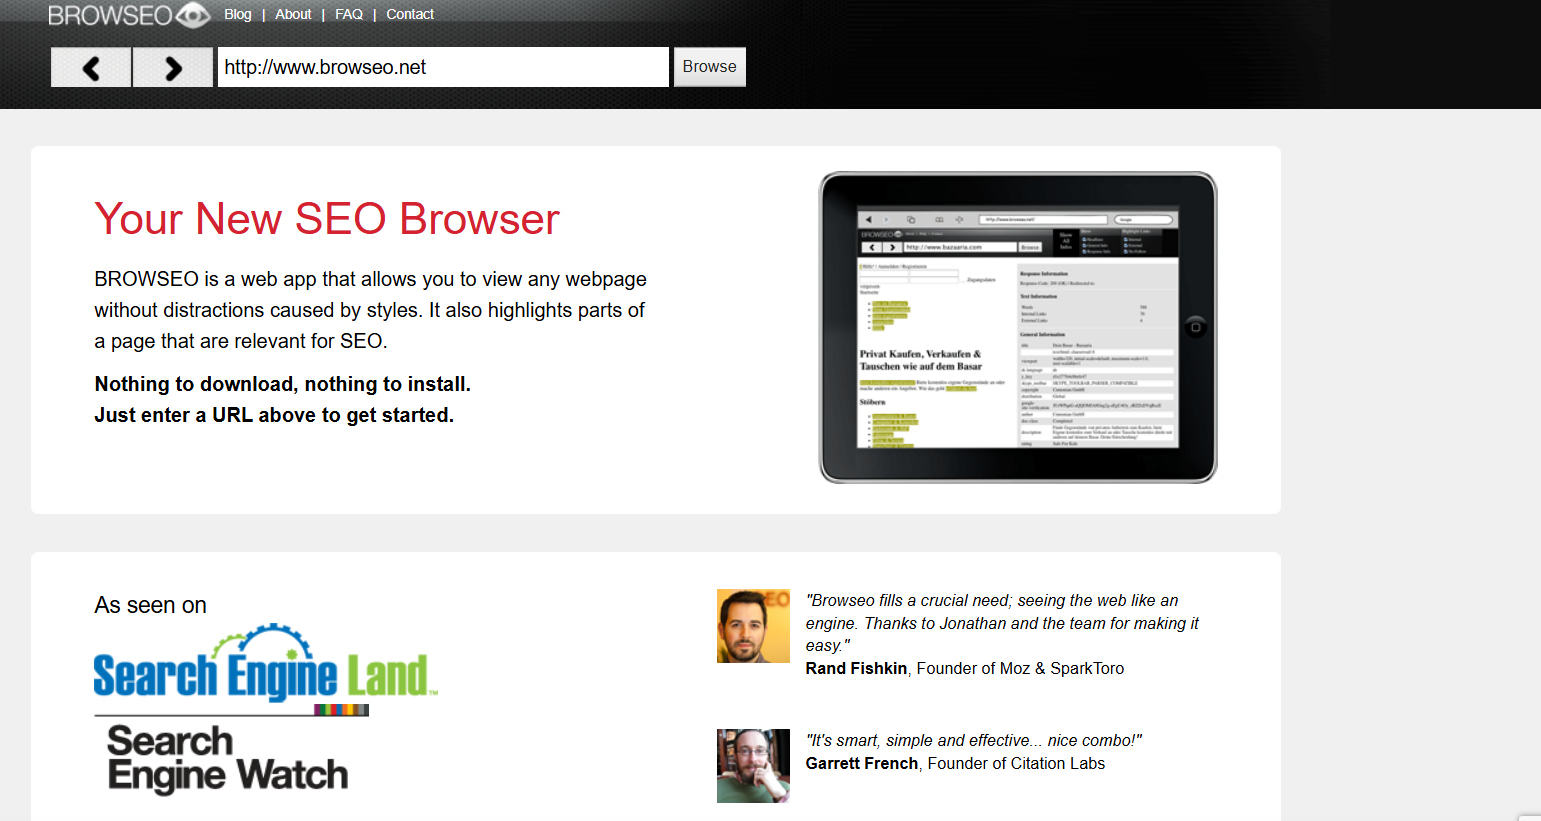Click the URL input field
The height and width of the screenshot is (821, 1541).
[443, 67]
